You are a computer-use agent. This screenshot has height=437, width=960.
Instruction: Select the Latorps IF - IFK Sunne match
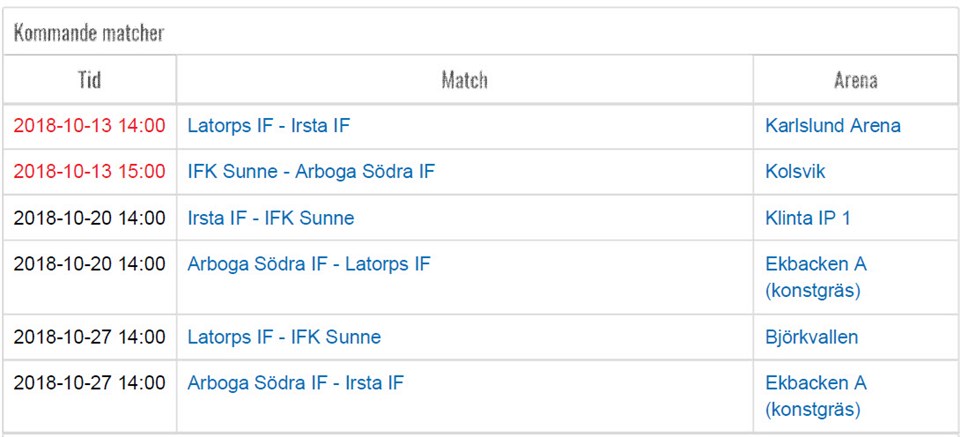(284, 337)
